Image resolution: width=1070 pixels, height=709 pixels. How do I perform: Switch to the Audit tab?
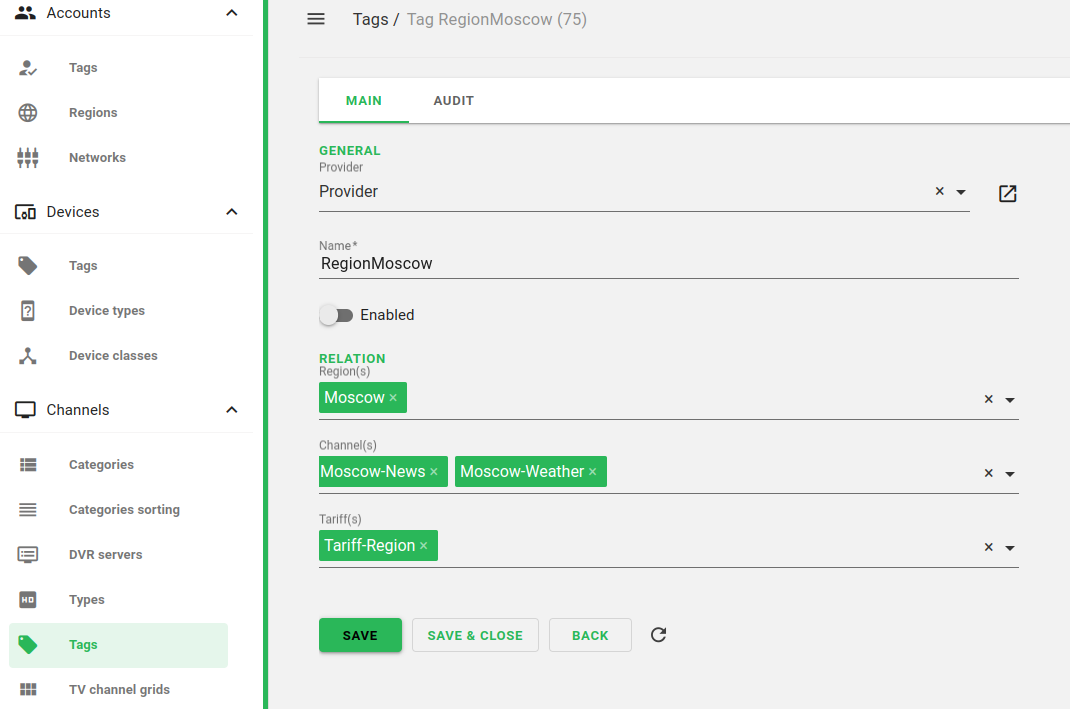tap(453, 101)
